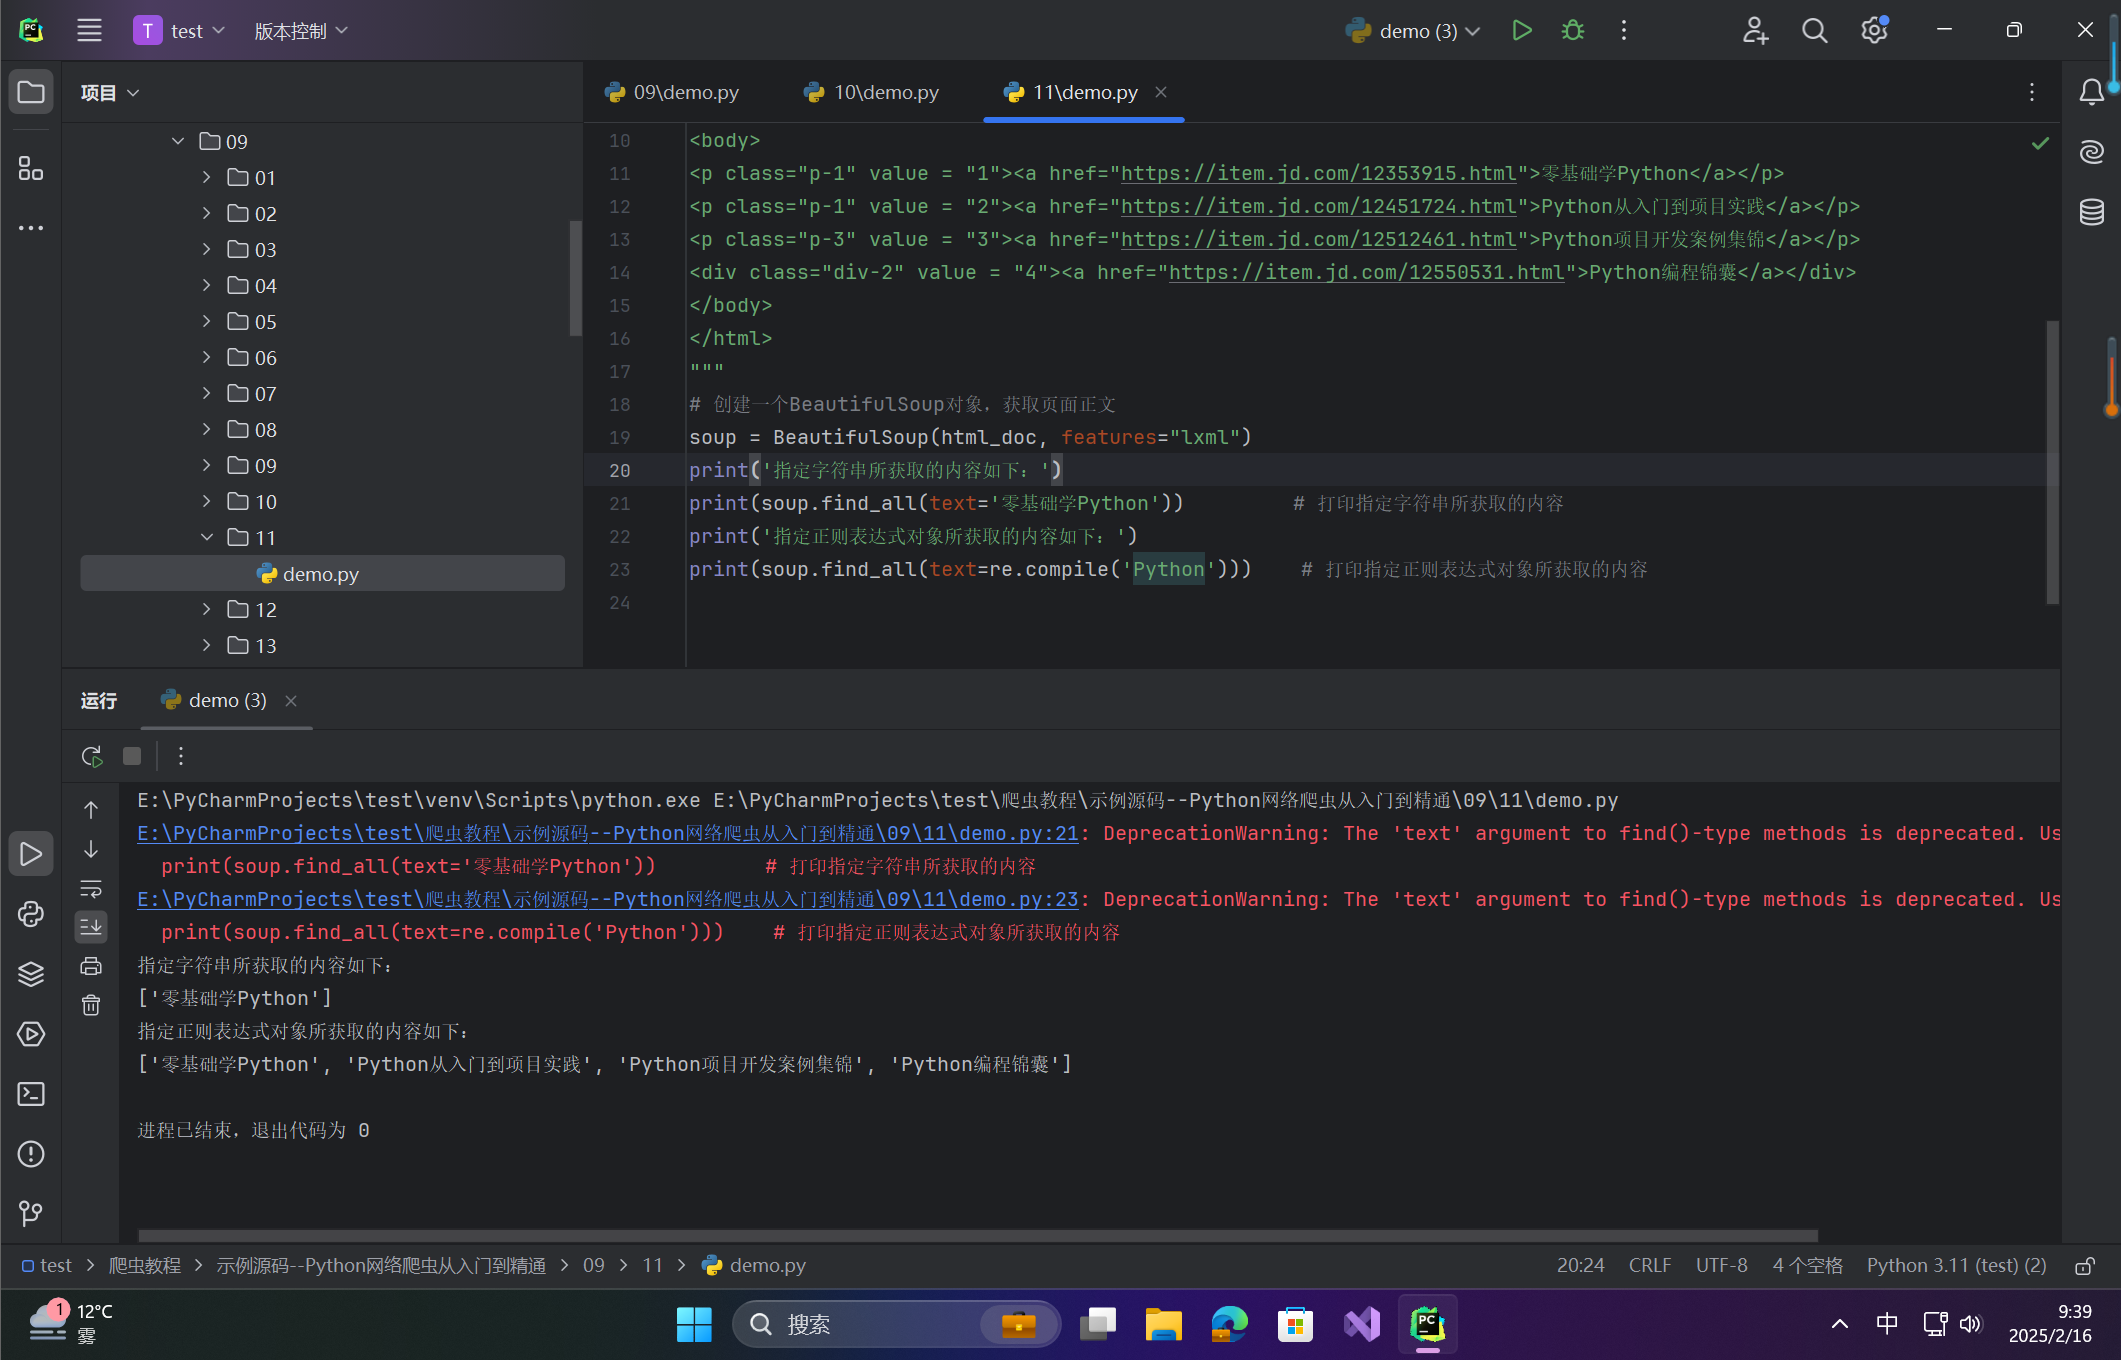Expand folder 13 in tree
Image resolution: width=2121 pixels, height=1360 pixels.
207,645
